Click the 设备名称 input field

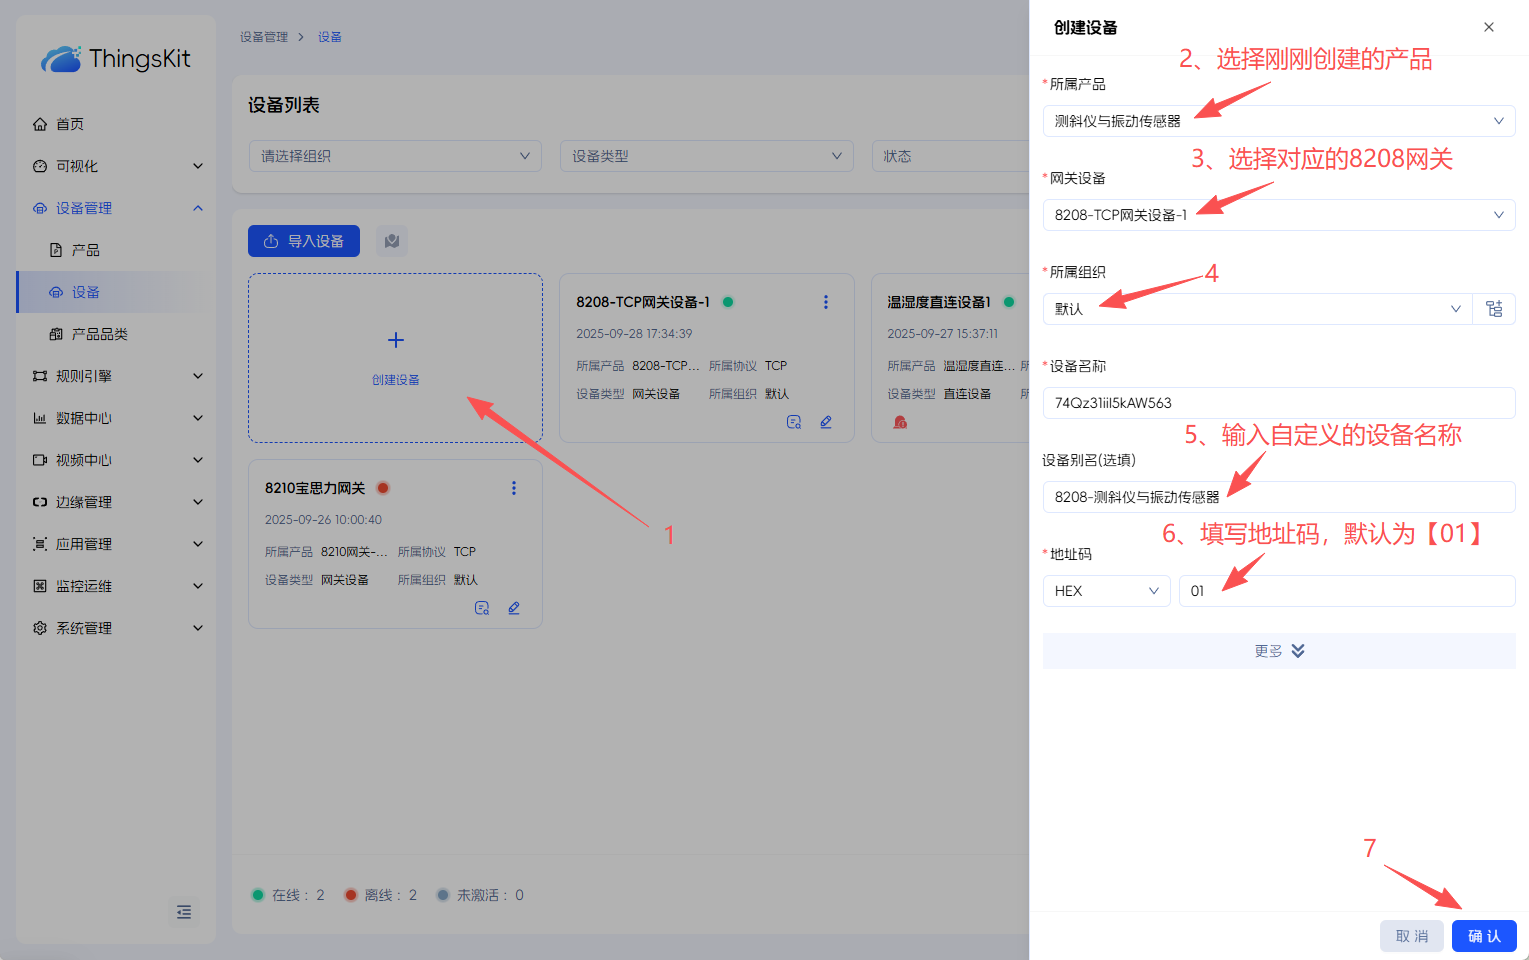[1278, 403]
